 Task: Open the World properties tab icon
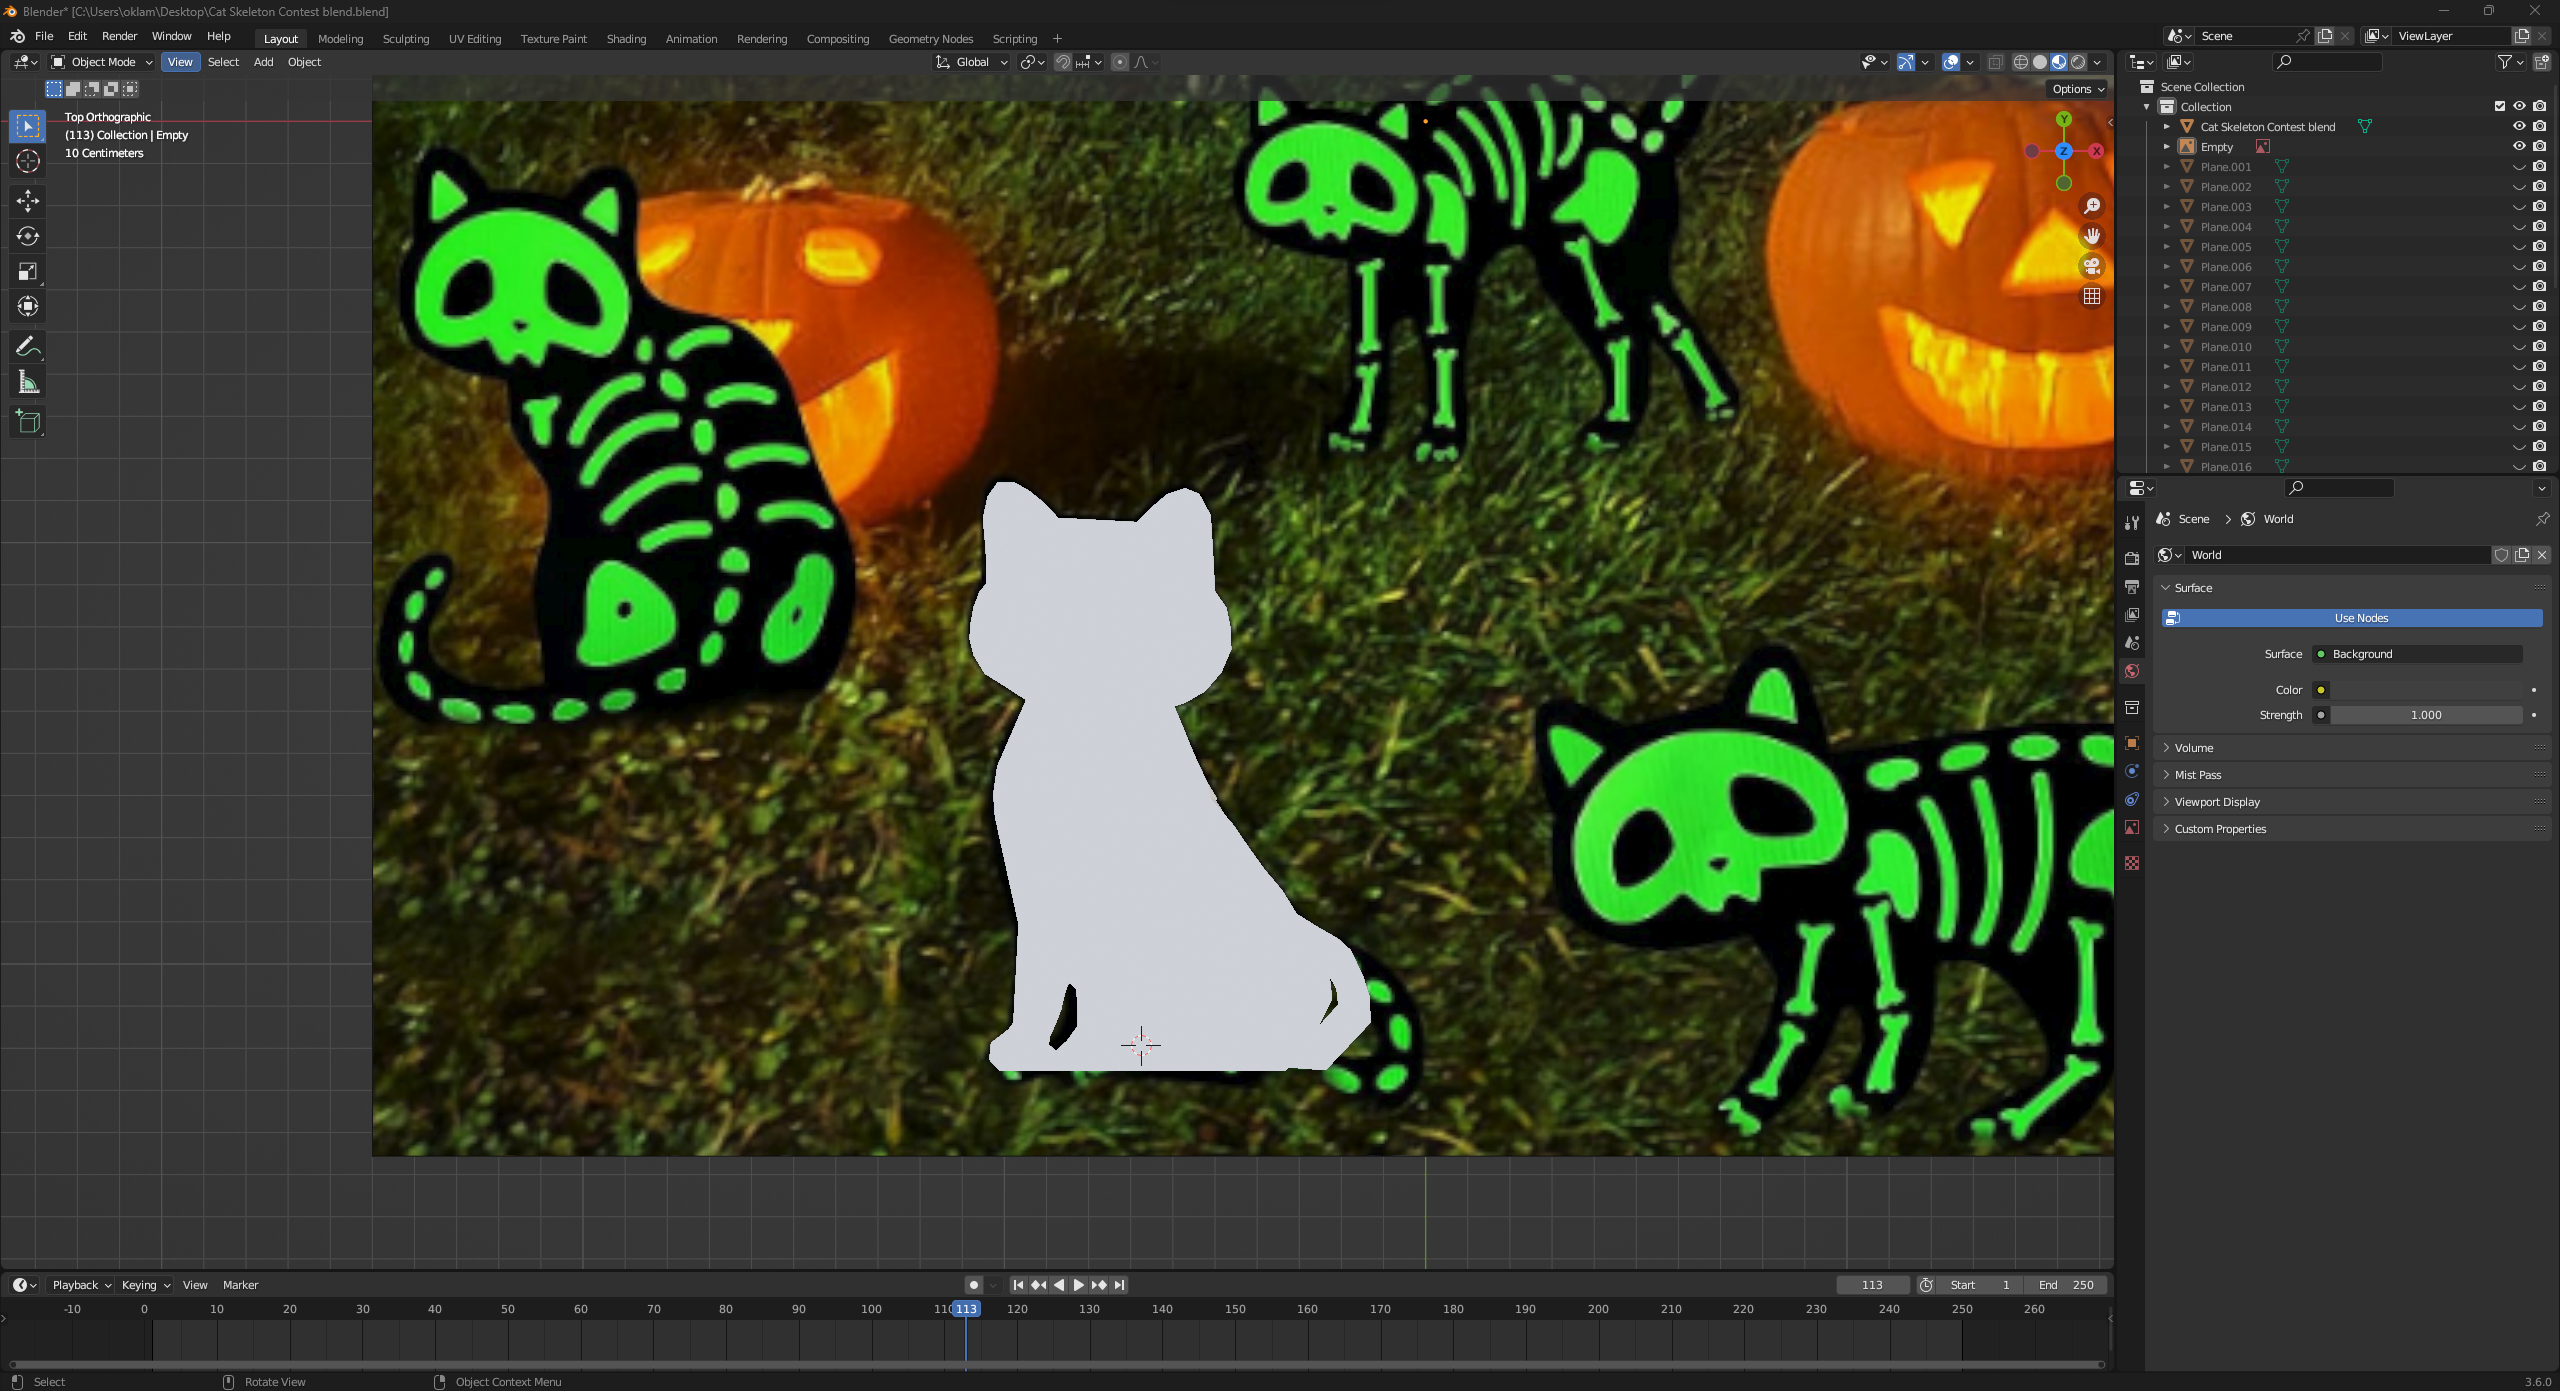[x=2132, y=671]
